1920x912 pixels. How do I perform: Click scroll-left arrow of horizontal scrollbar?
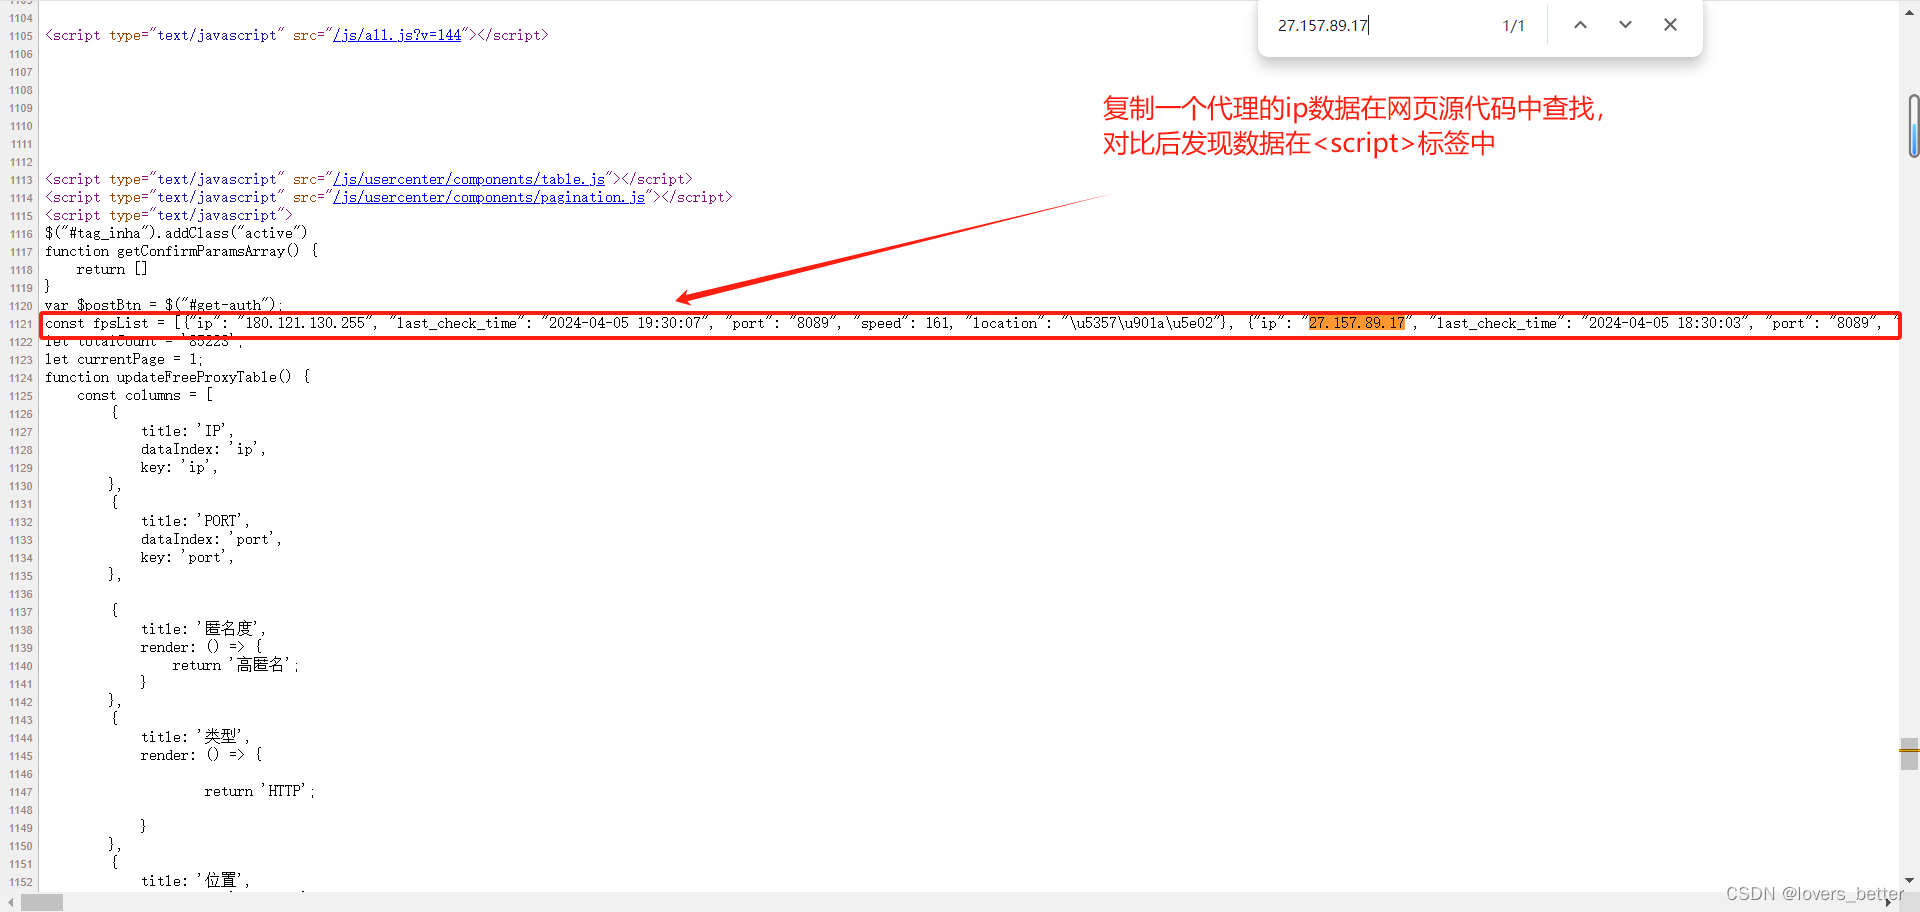click(x=10, y=903)
